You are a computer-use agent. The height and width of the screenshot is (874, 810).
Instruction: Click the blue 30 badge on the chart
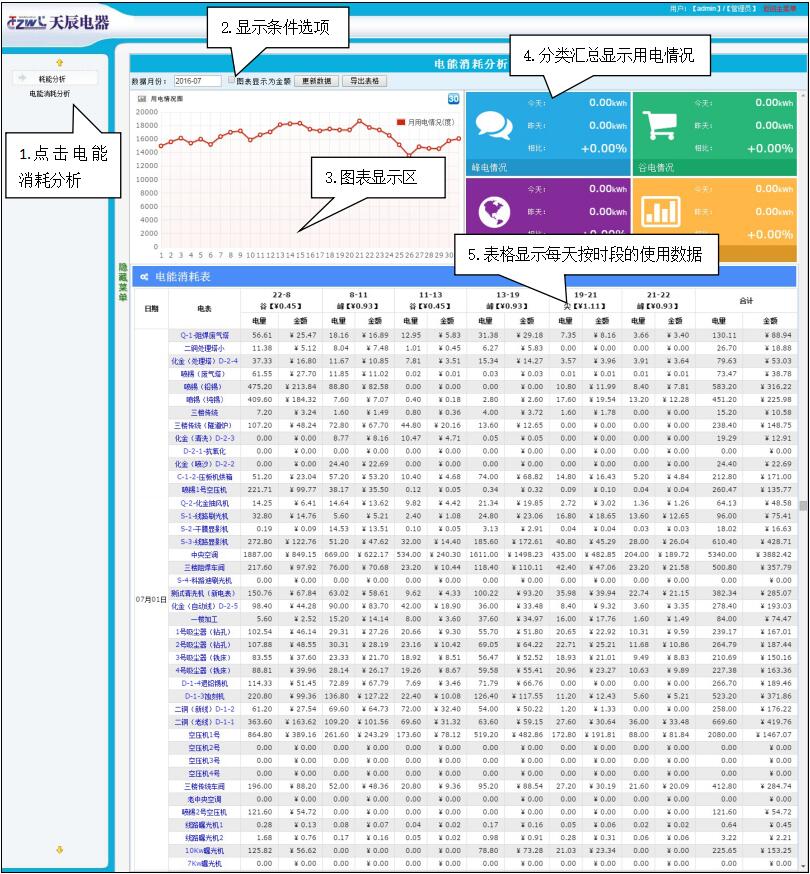(x=453, y=99)
